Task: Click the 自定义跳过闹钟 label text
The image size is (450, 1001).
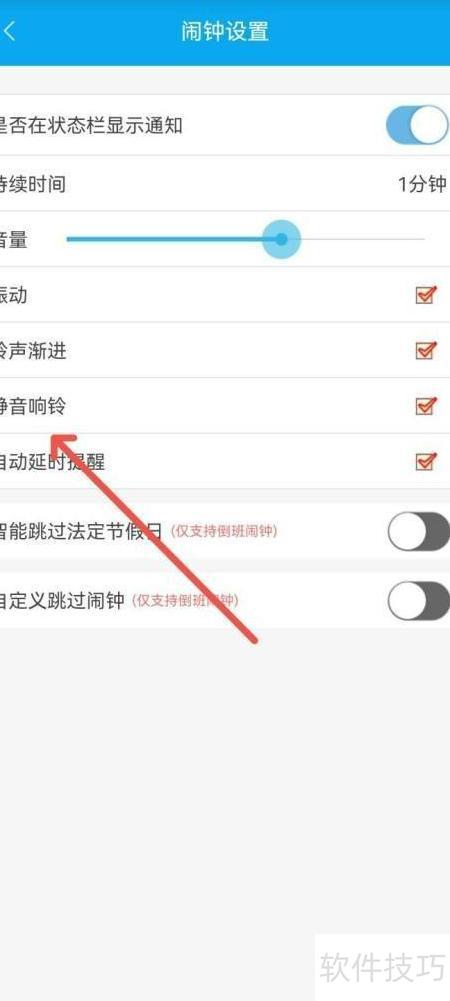Action: (x=62, y=601)
